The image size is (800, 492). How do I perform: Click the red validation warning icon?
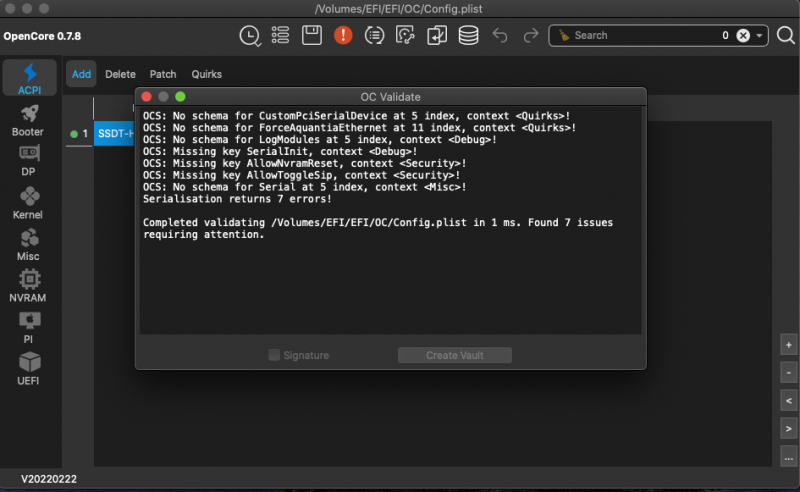343,35
